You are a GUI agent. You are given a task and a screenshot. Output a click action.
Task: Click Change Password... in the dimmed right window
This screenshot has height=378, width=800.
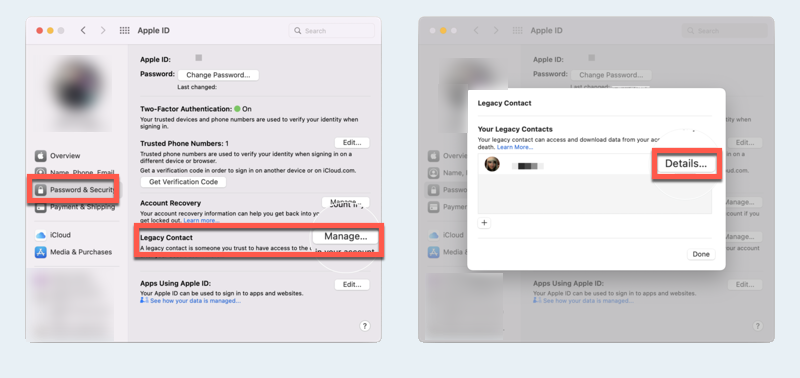[x=611, y=75]
